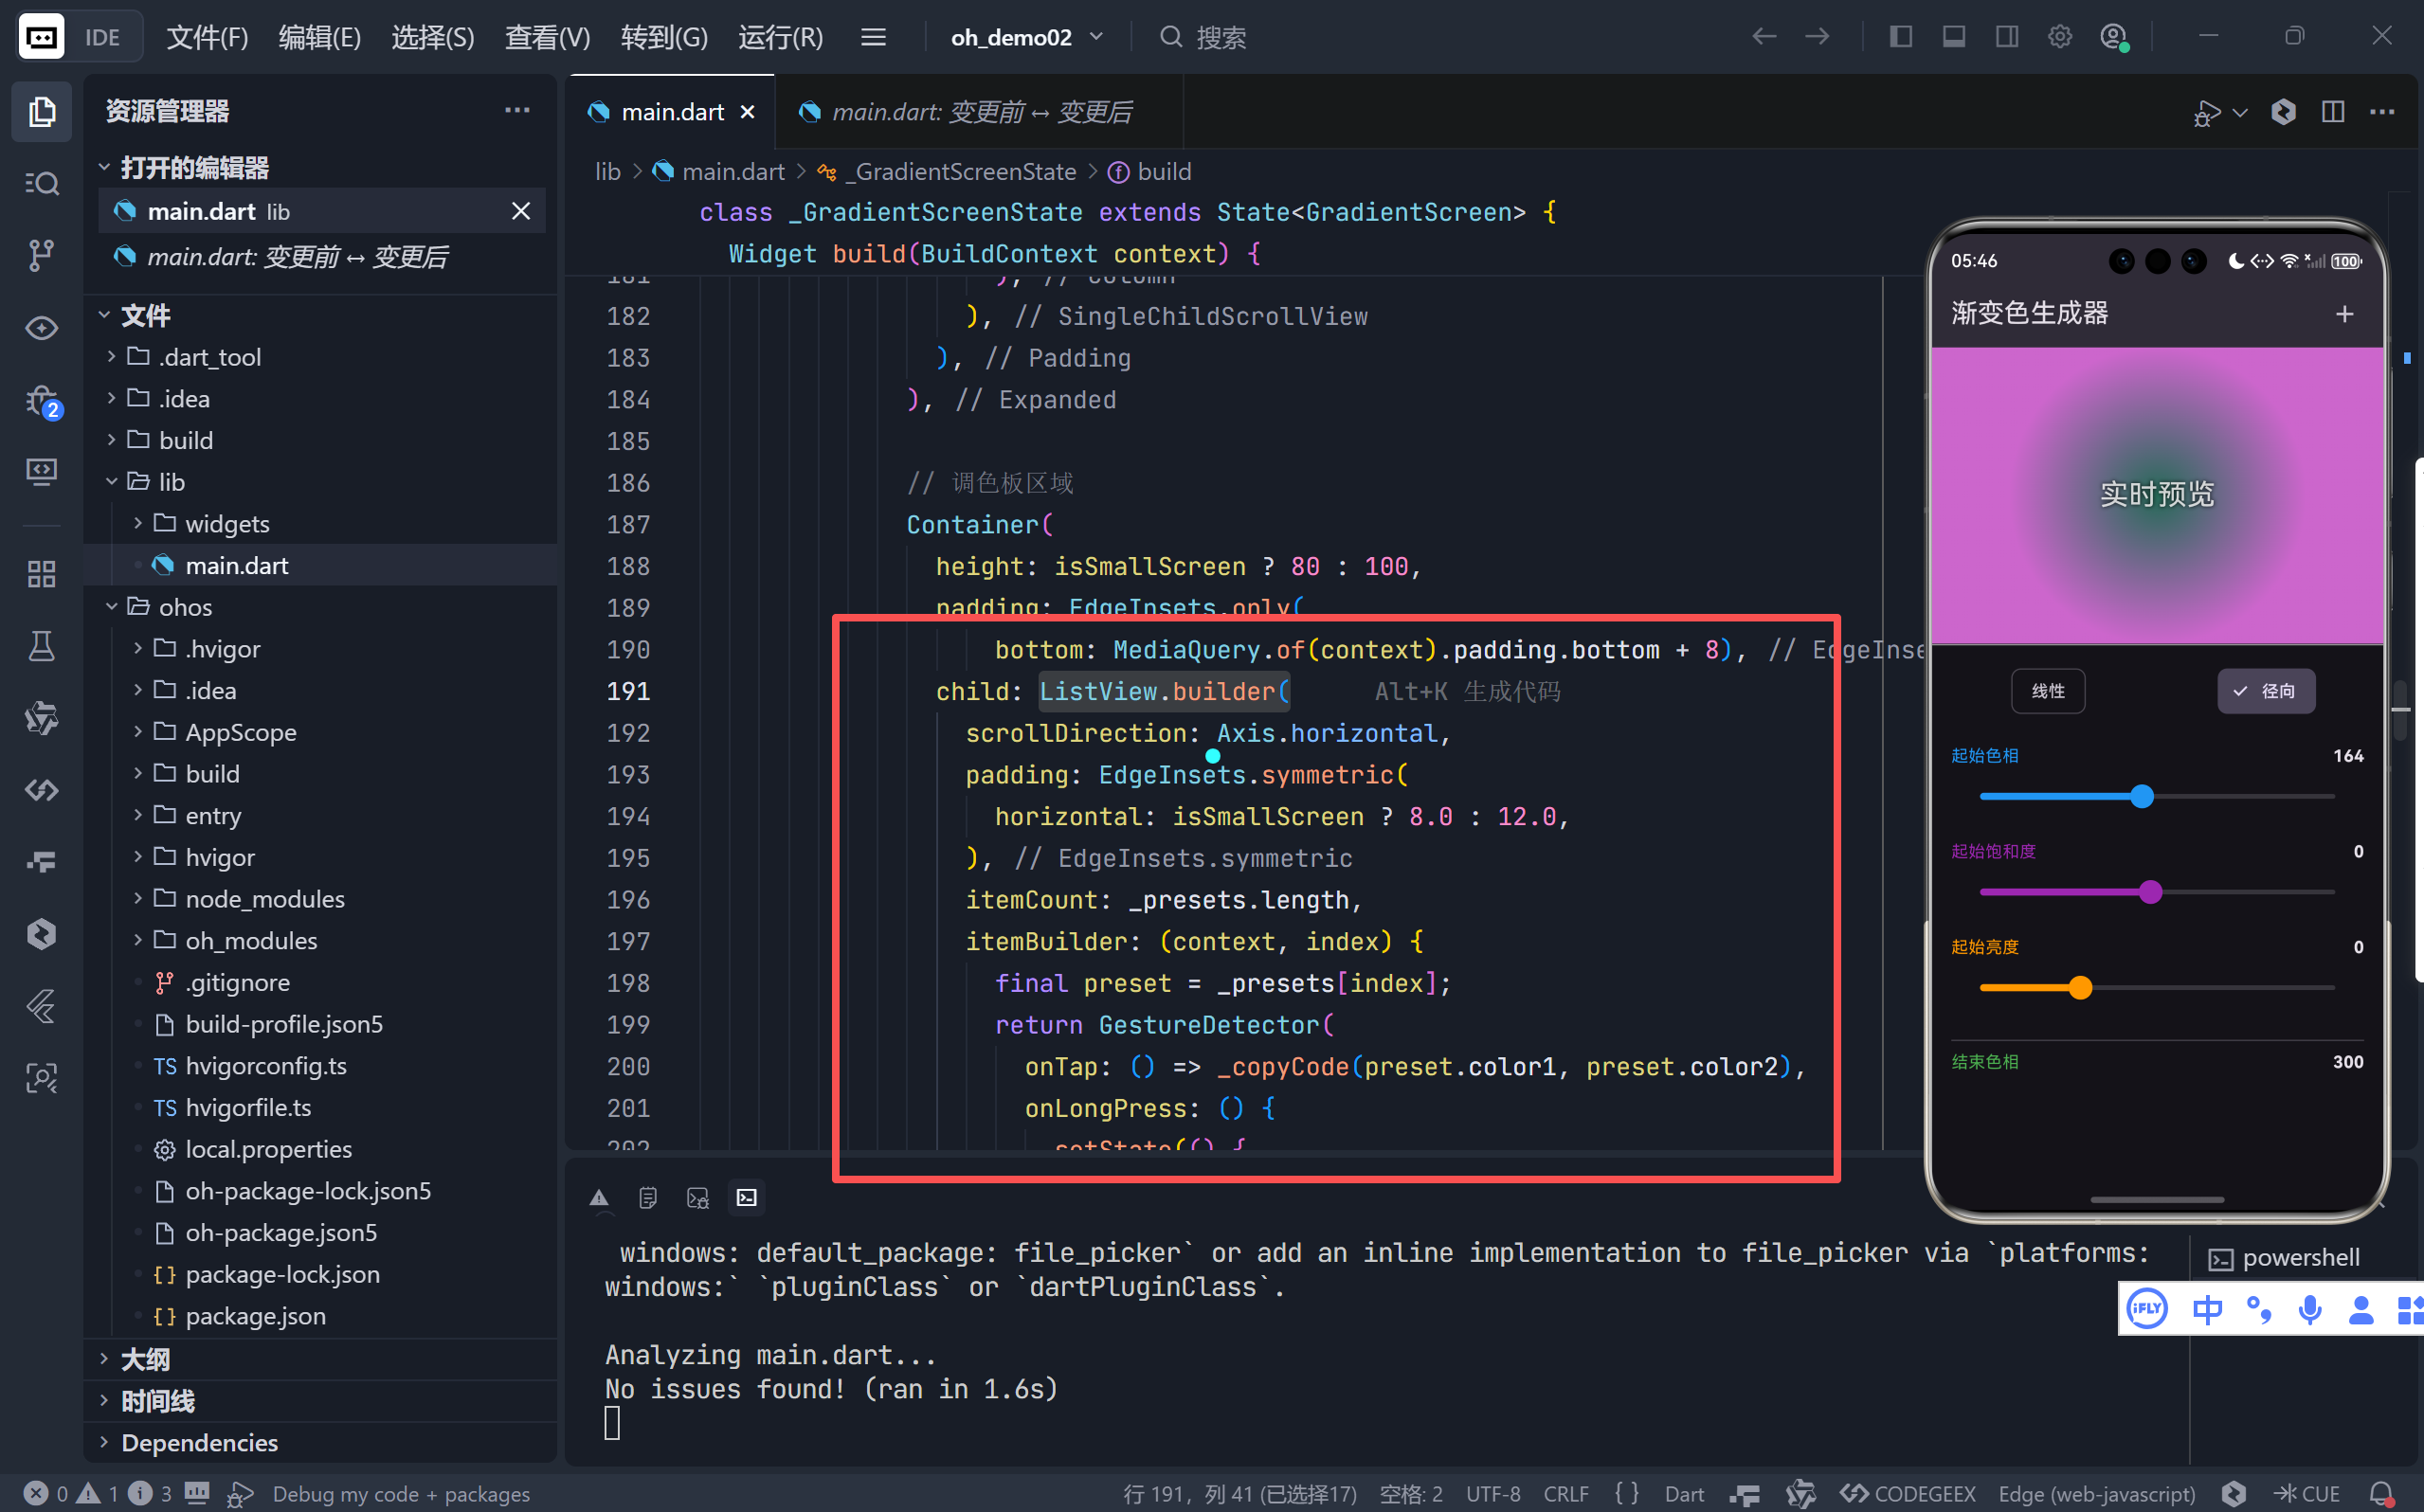Click the notifications bell in status bar

click(x=2382, y=1493)
